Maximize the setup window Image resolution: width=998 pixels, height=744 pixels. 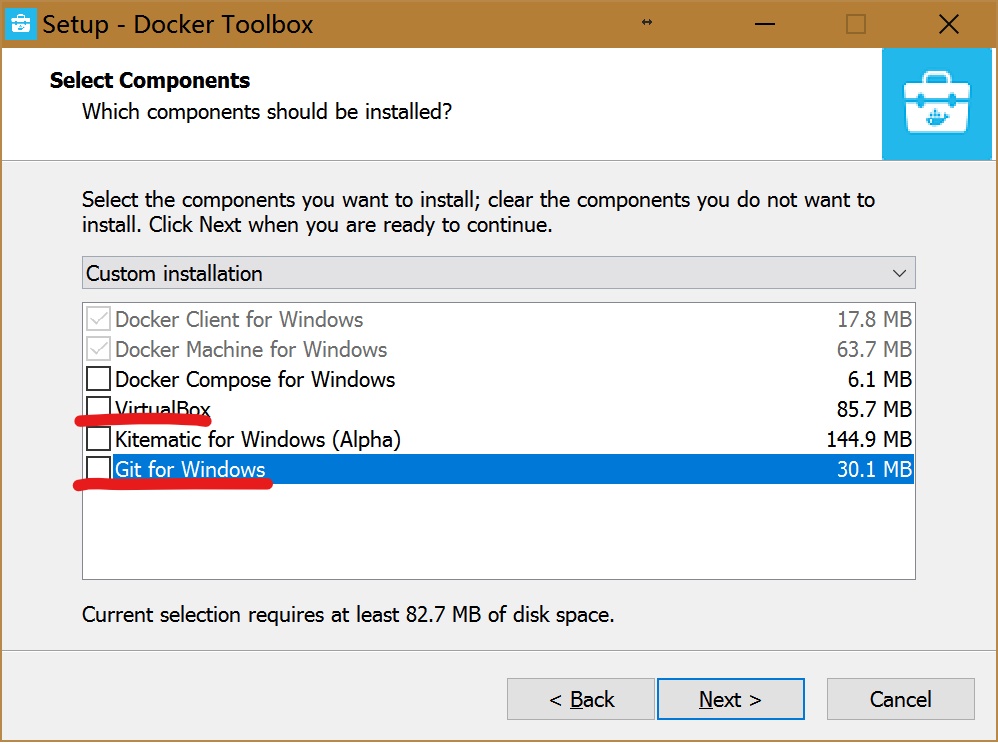(856, 24)
